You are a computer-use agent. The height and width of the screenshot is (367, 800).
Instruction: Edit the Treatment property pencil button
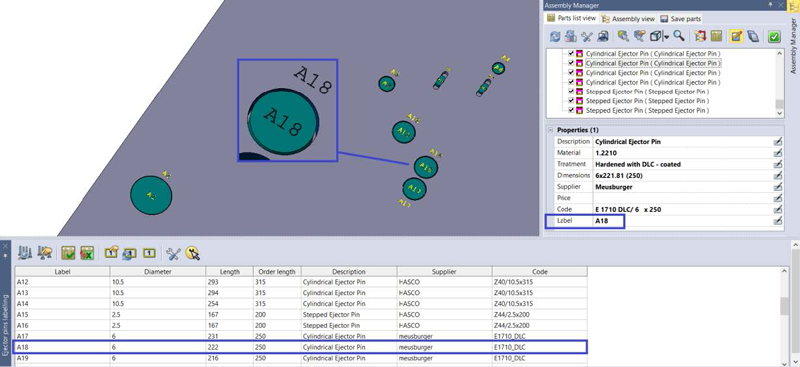778,164
